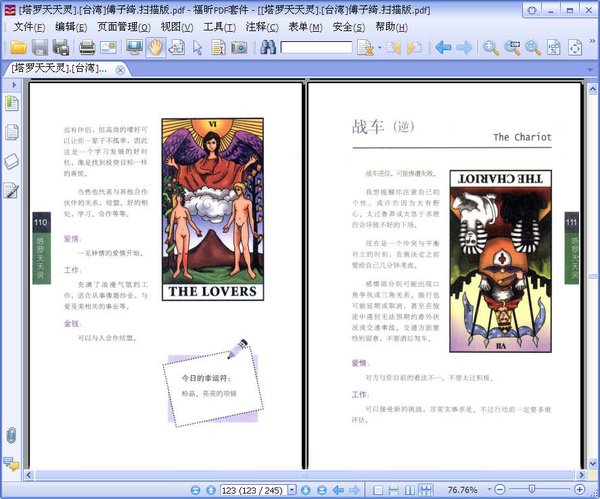Click the page number field 123 (123 / 245)

point(253,490)
